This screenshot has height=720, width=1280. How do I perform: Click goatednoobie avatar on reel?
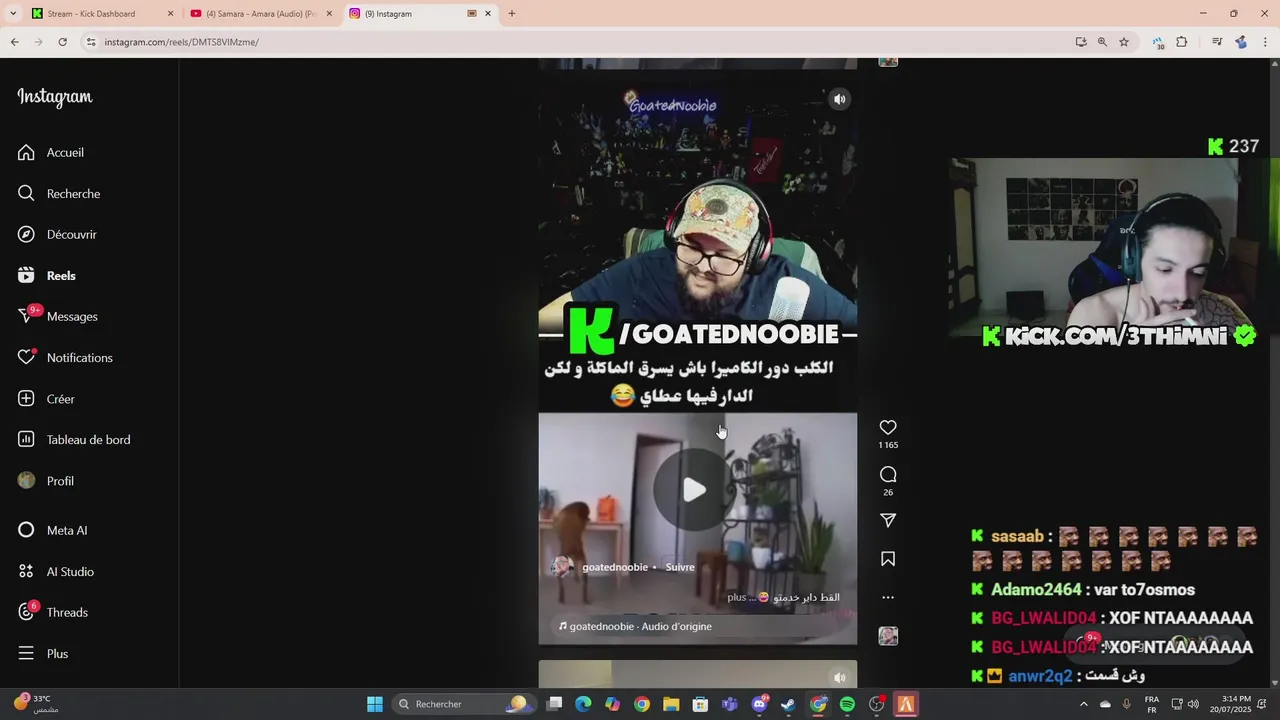[x=562, y=567]
